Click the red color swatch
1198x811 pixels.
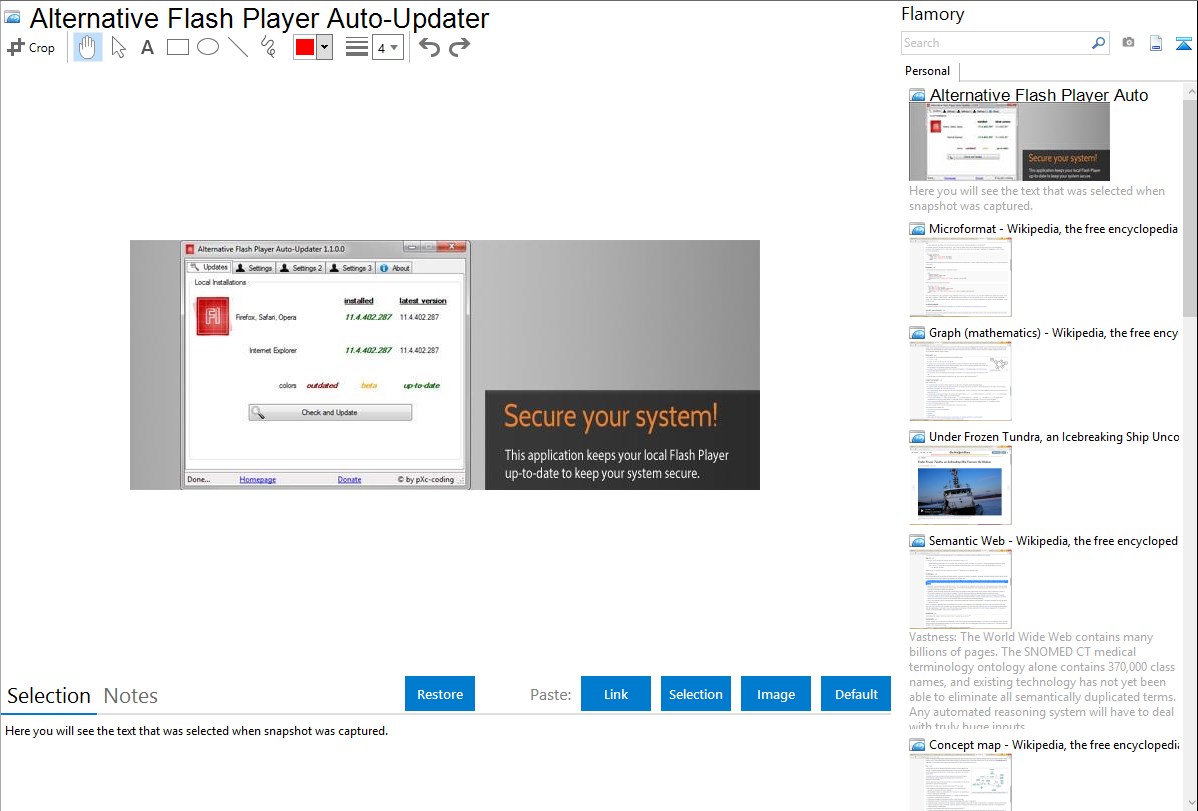[x=305, y=47]
